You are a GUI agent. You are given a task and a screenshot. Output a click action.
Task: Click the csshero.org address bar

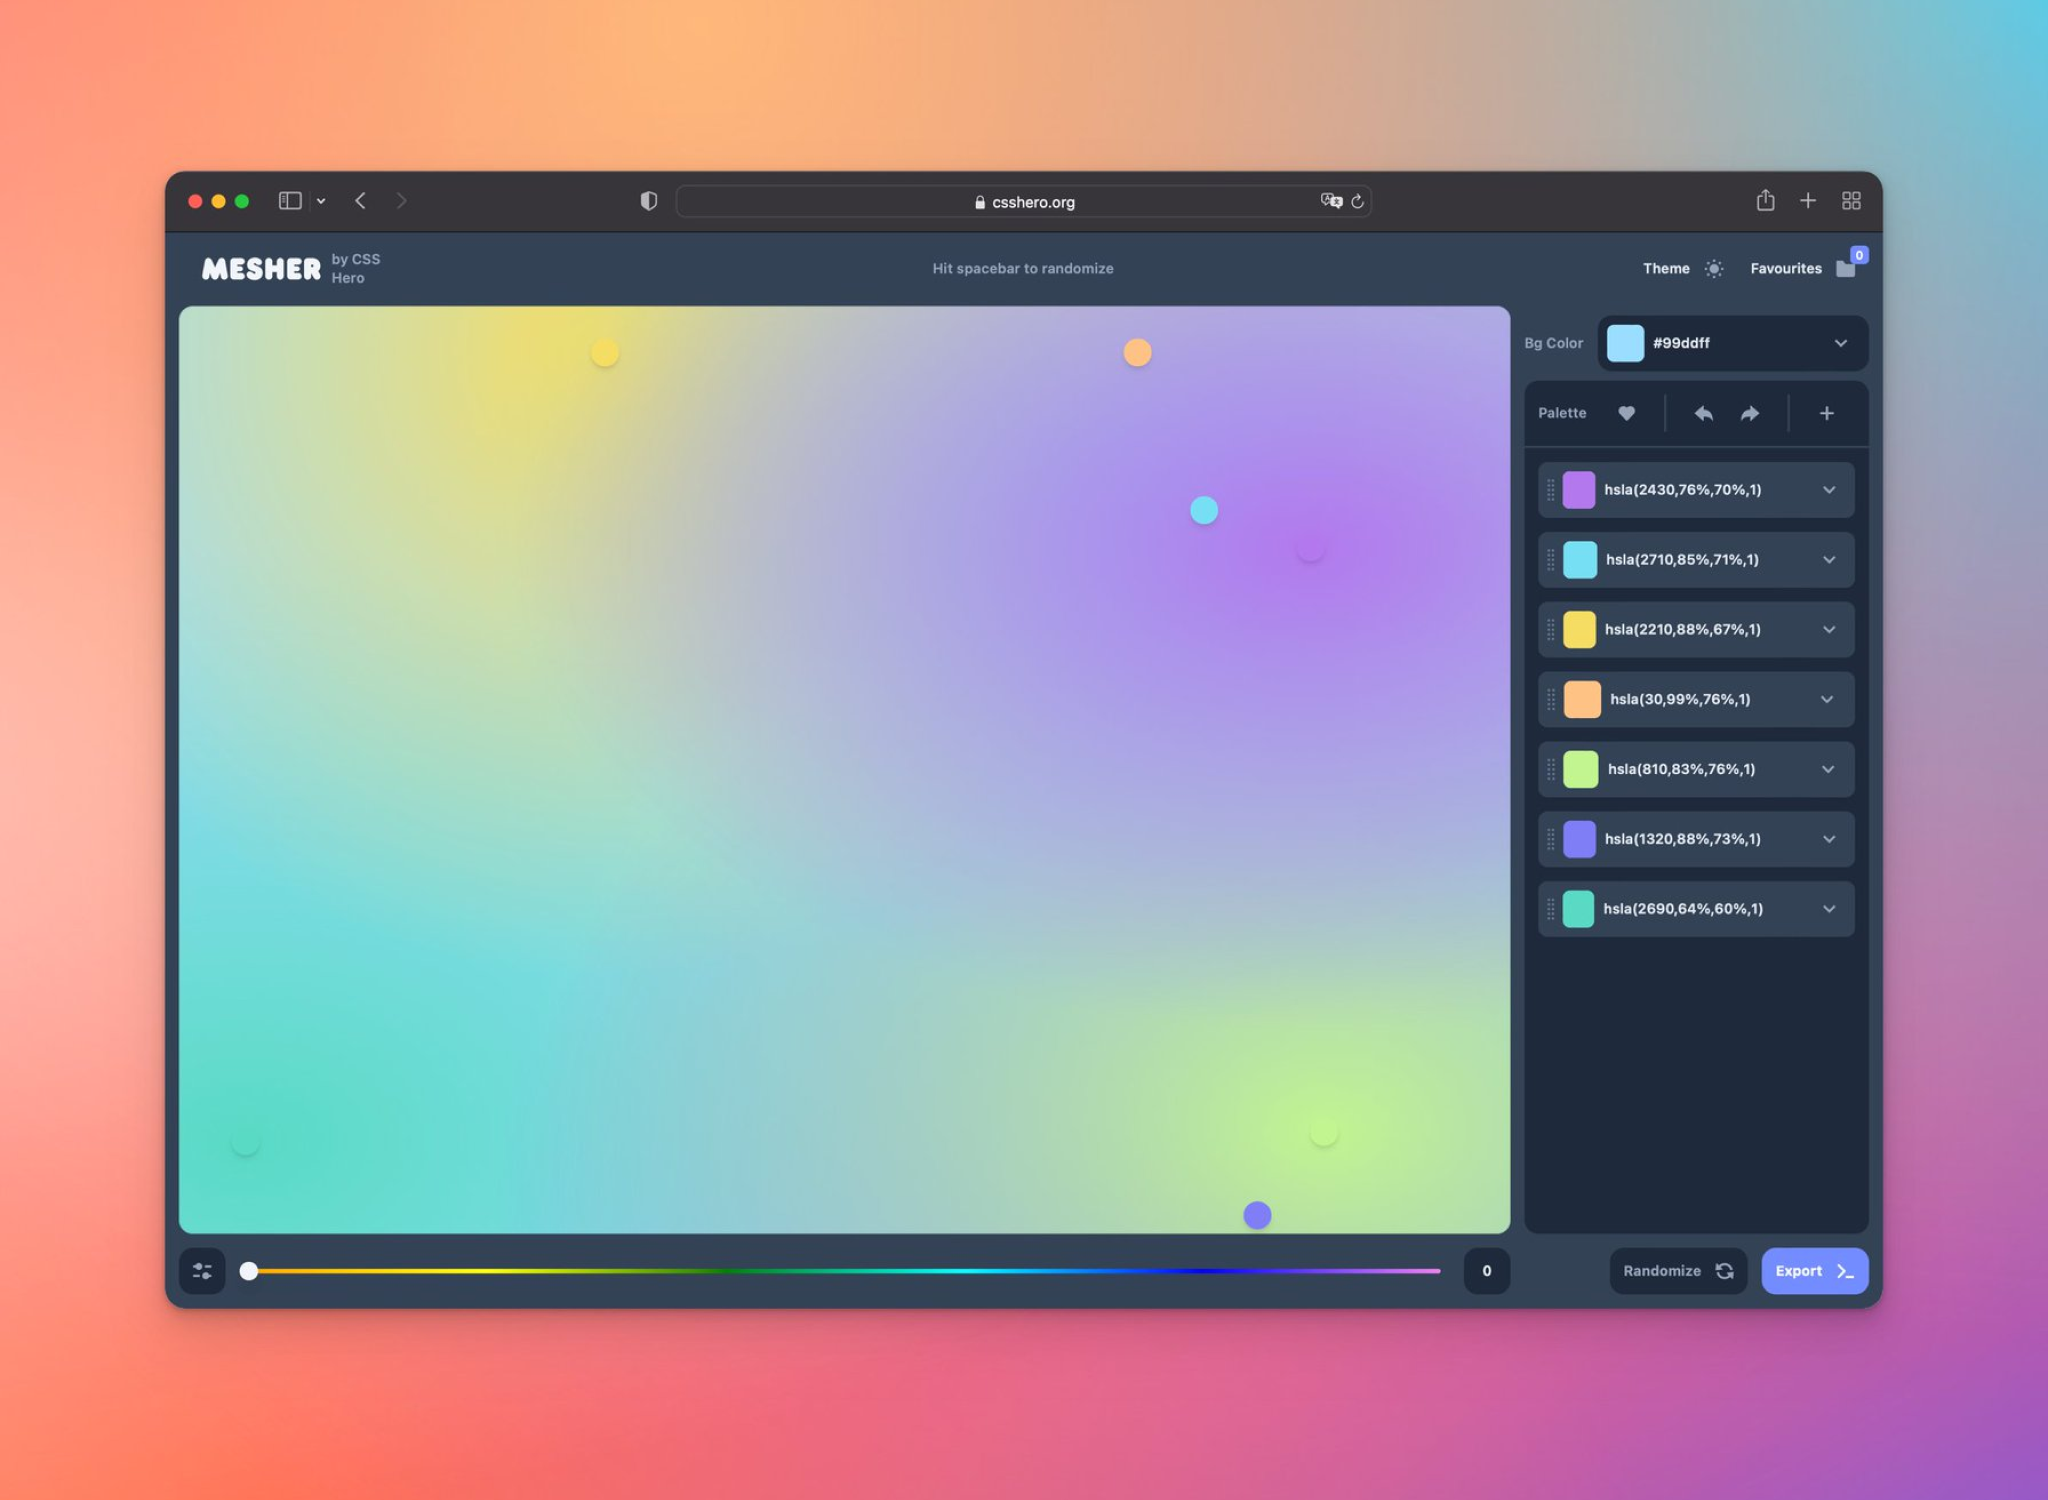pos(1023,201)
